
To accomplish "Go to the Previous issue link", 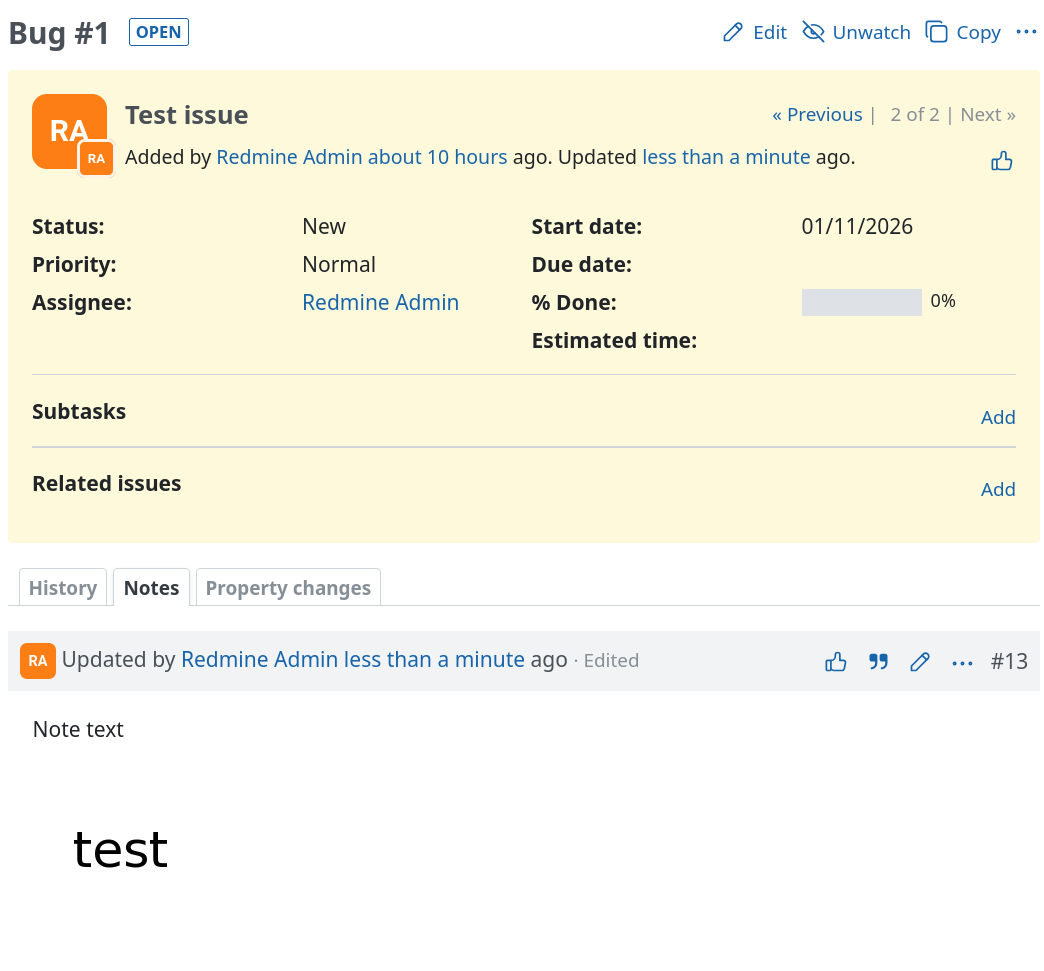I will tap(817, 115).
